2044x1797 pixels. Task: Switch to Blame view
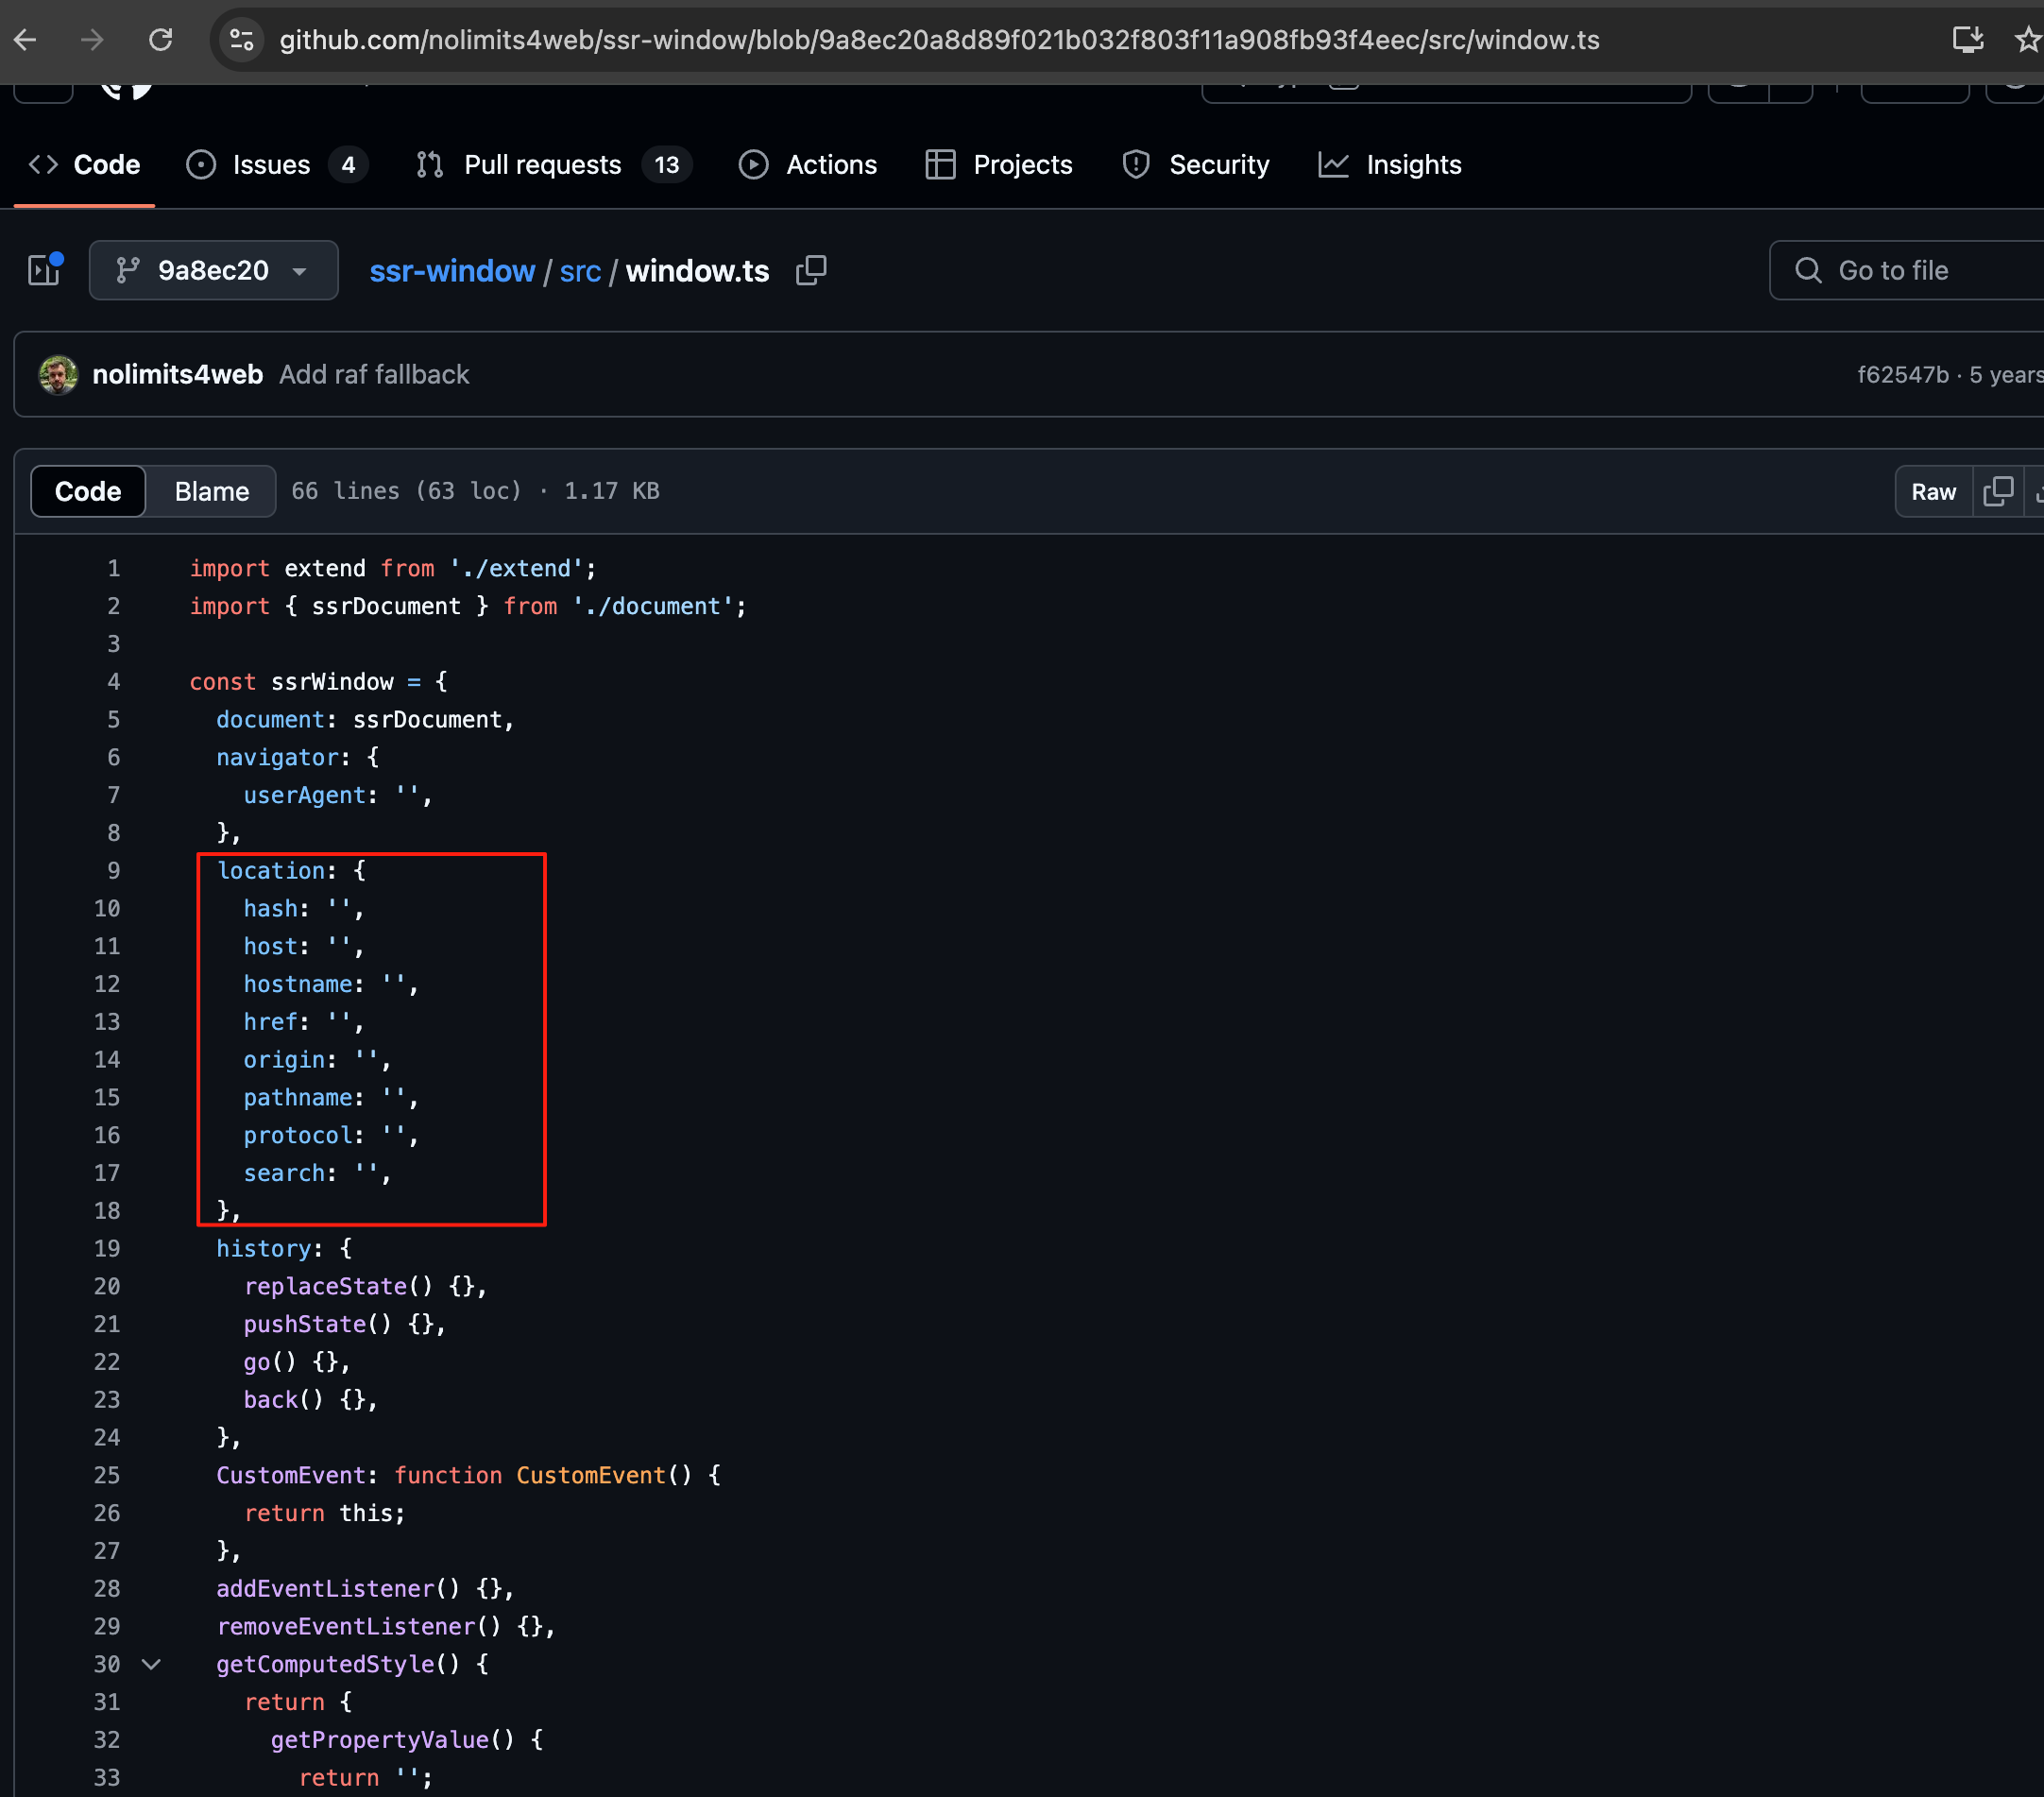point(211,491)
